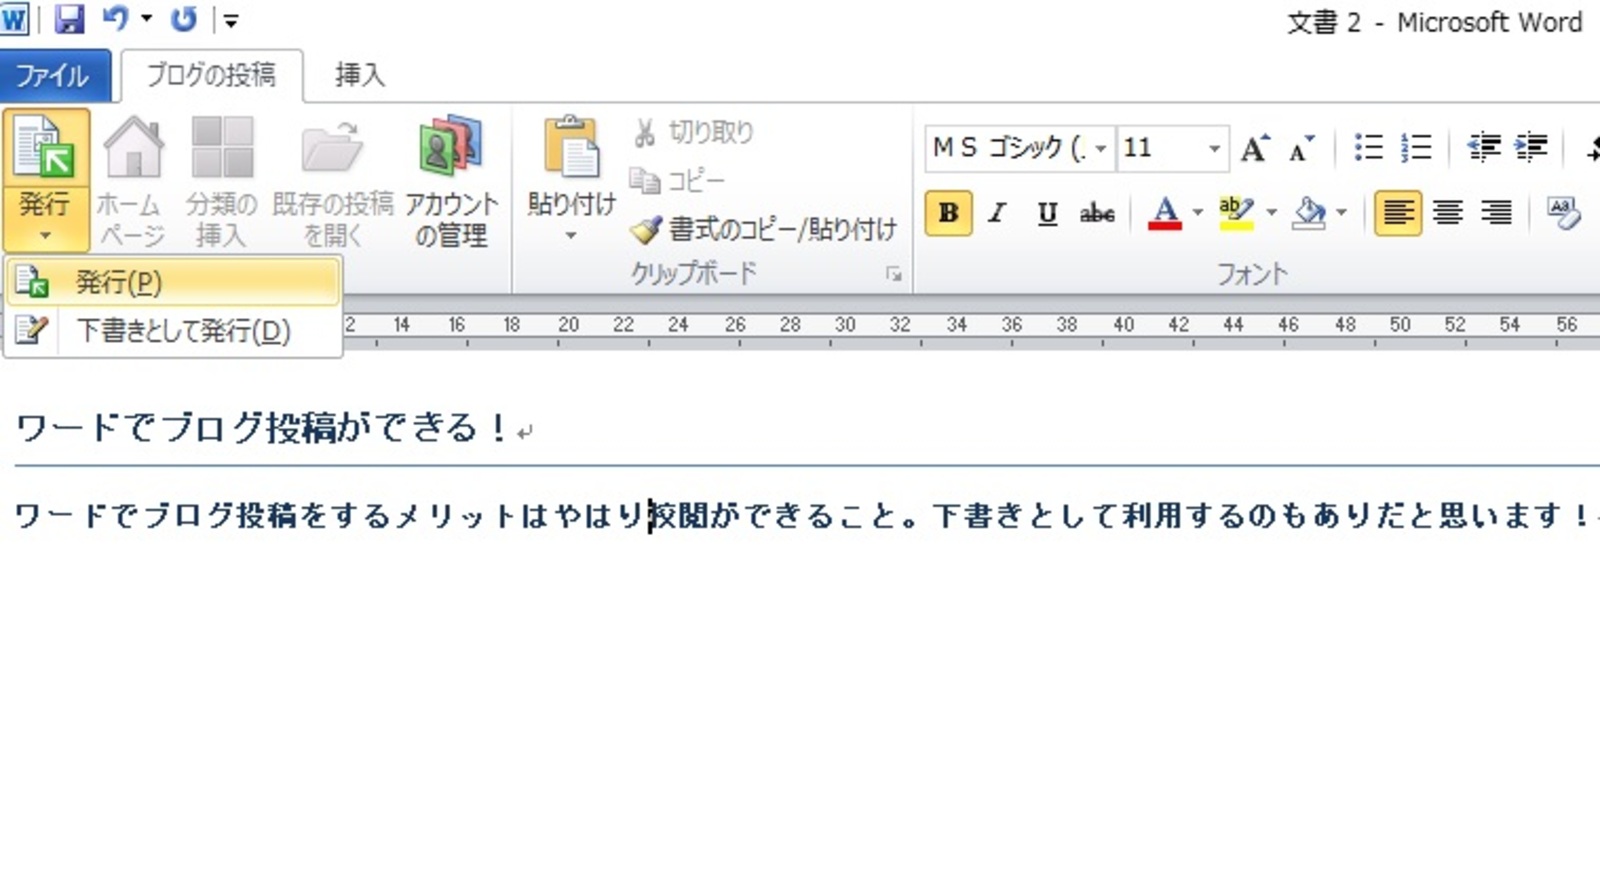Click the MS ゴシック font name box
The image size is (1600, 870).
(1008, 148)
